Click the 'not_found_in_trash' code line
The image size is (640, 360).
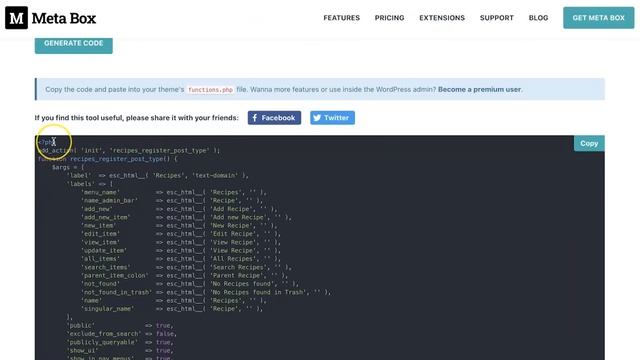[206, 292]
